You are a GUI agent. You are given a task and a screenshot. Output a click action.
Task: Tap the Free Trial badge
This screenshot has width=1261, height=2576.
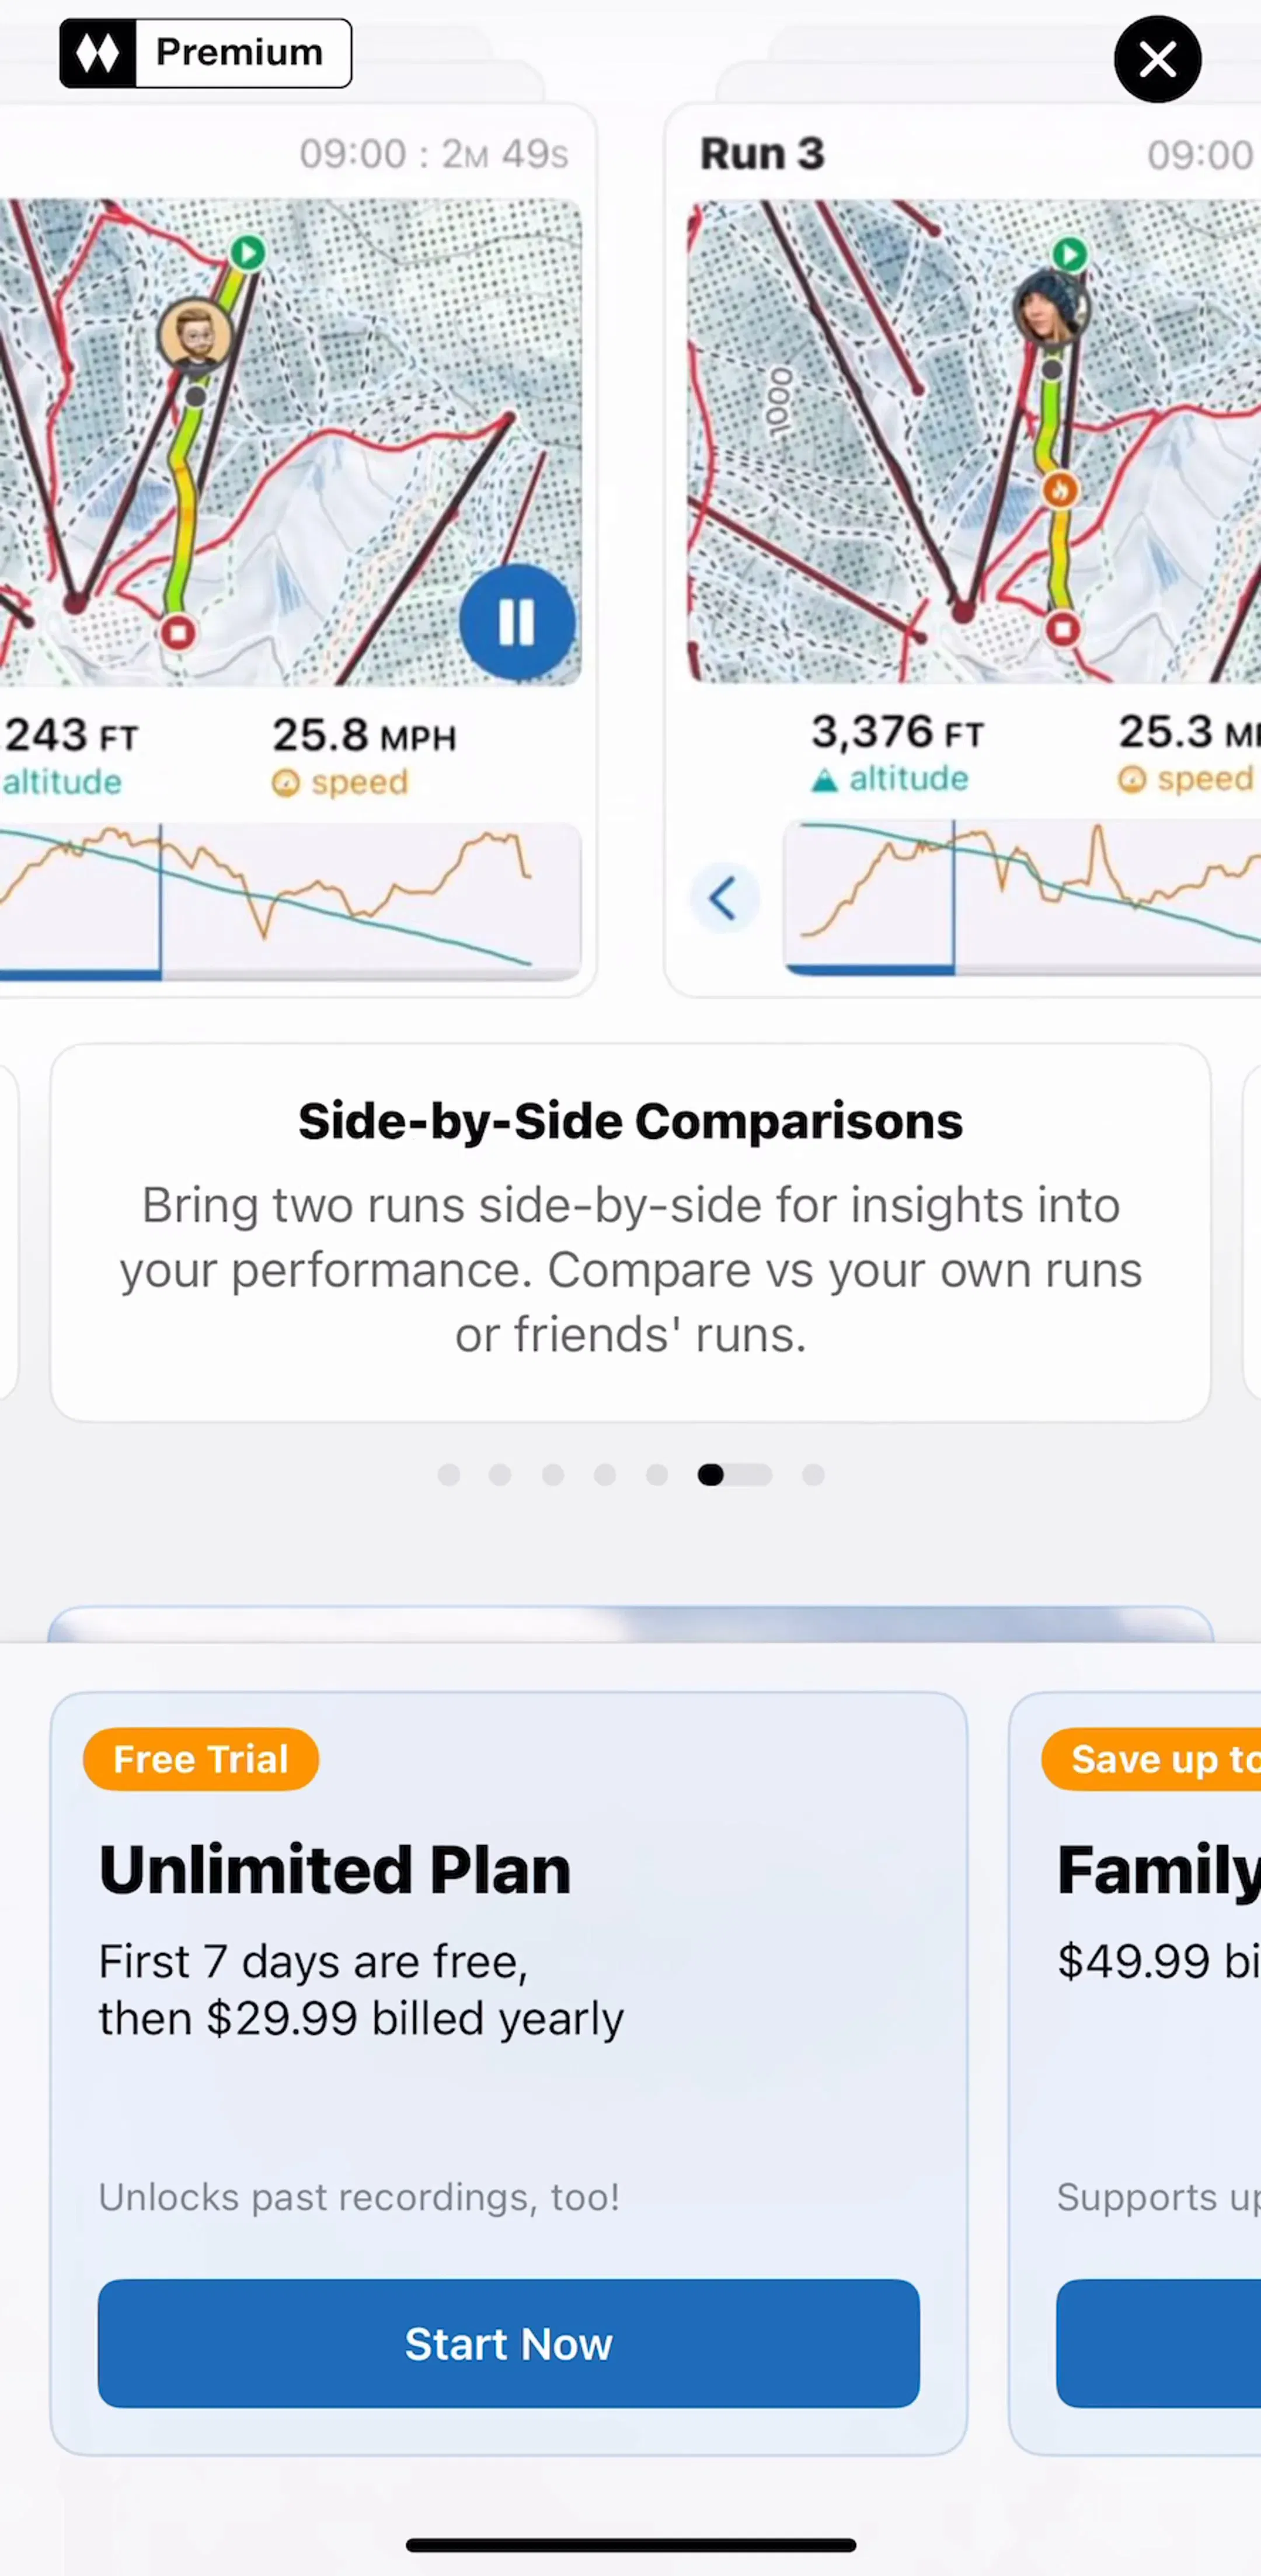(201, 1759)
